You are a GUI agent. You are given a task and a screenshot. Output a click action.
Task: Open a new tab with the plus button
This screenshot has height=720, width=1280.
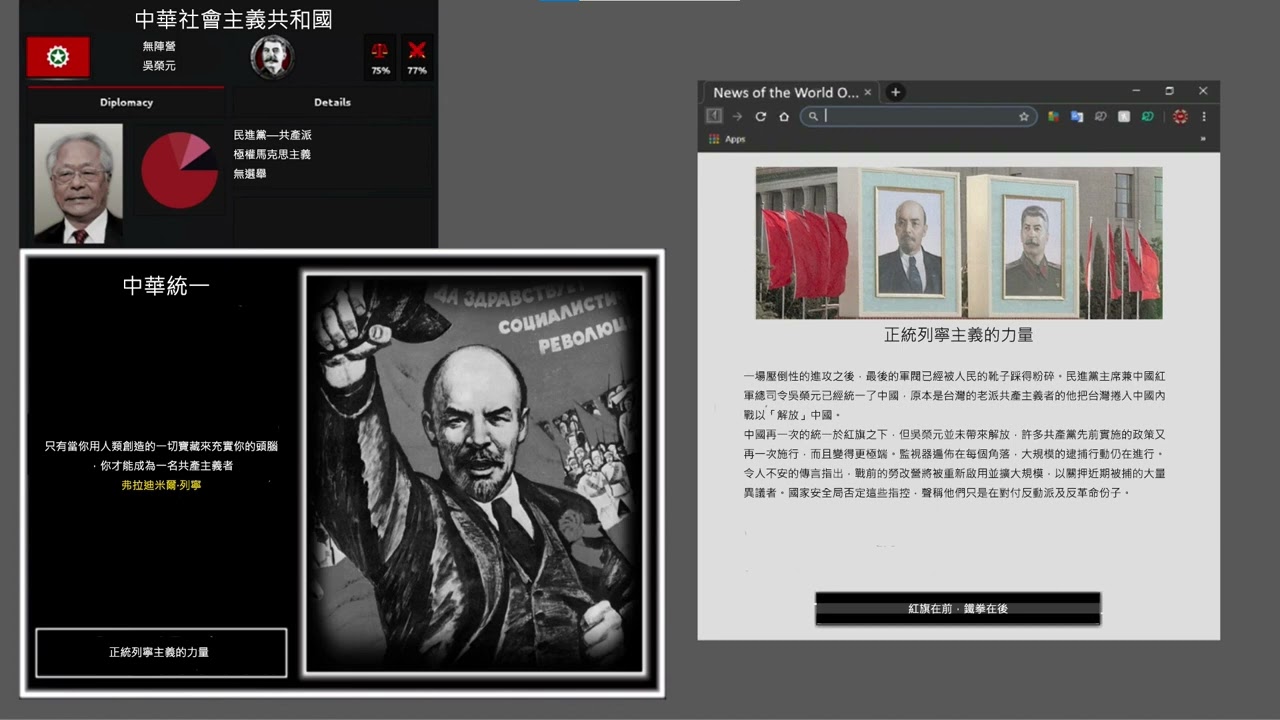pos(896,92)
